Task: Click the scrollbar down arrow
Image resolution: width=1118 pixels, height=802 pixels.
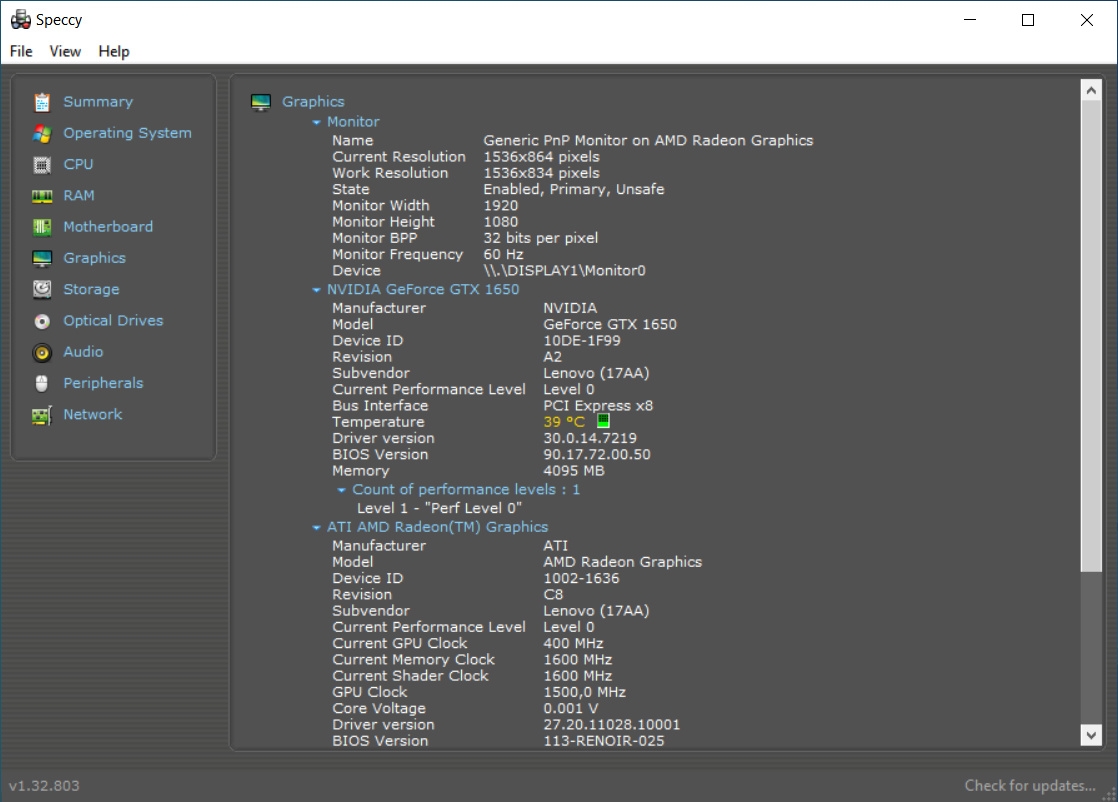Action: tap(1091, 735)
